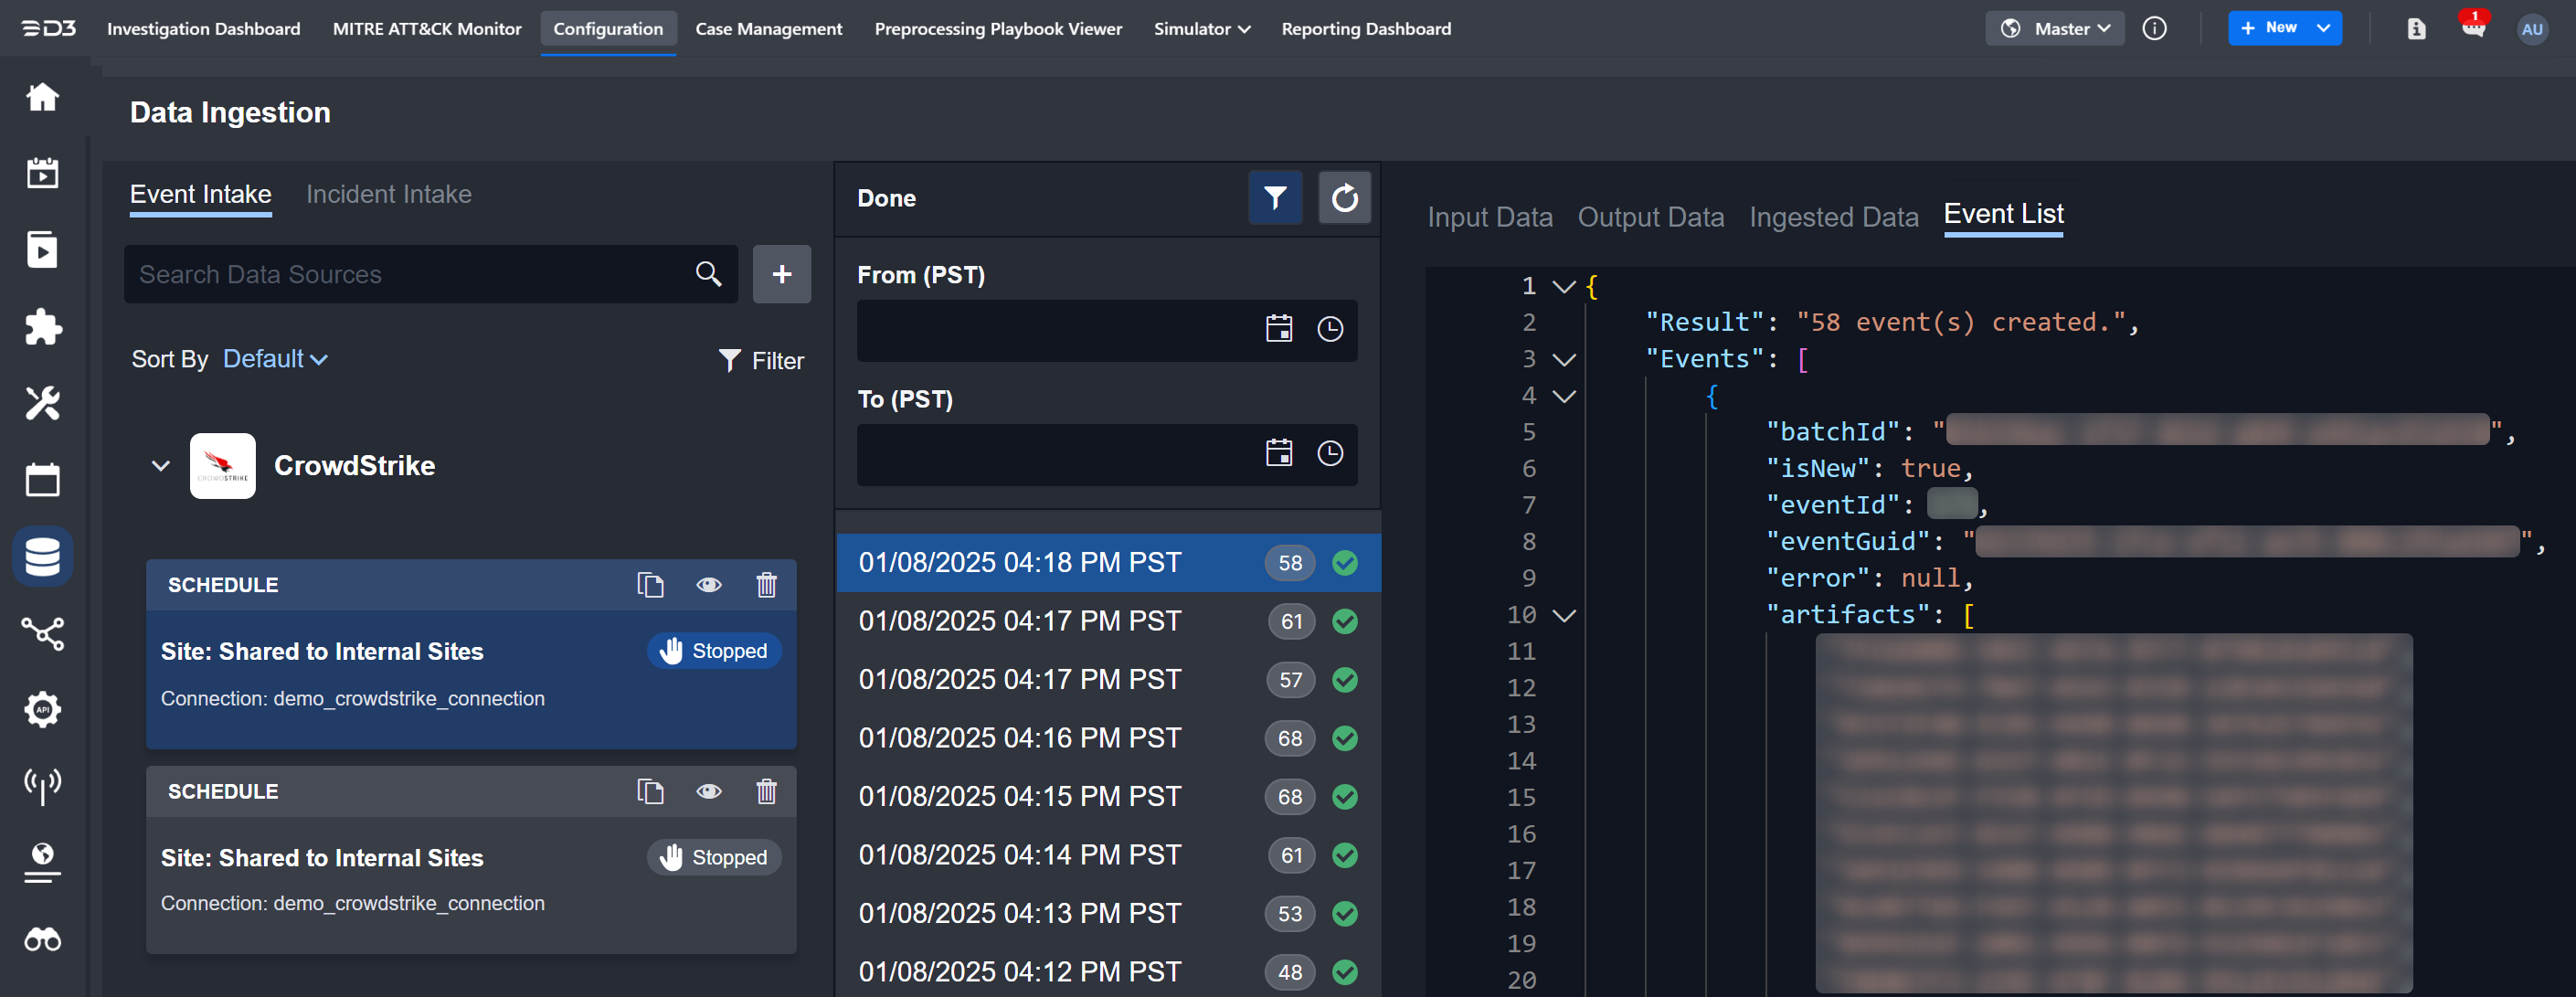Toggle eye icon on first schedule
Image resolution: width=2576 pixels, height=997 pixels.
click(709, 585)
